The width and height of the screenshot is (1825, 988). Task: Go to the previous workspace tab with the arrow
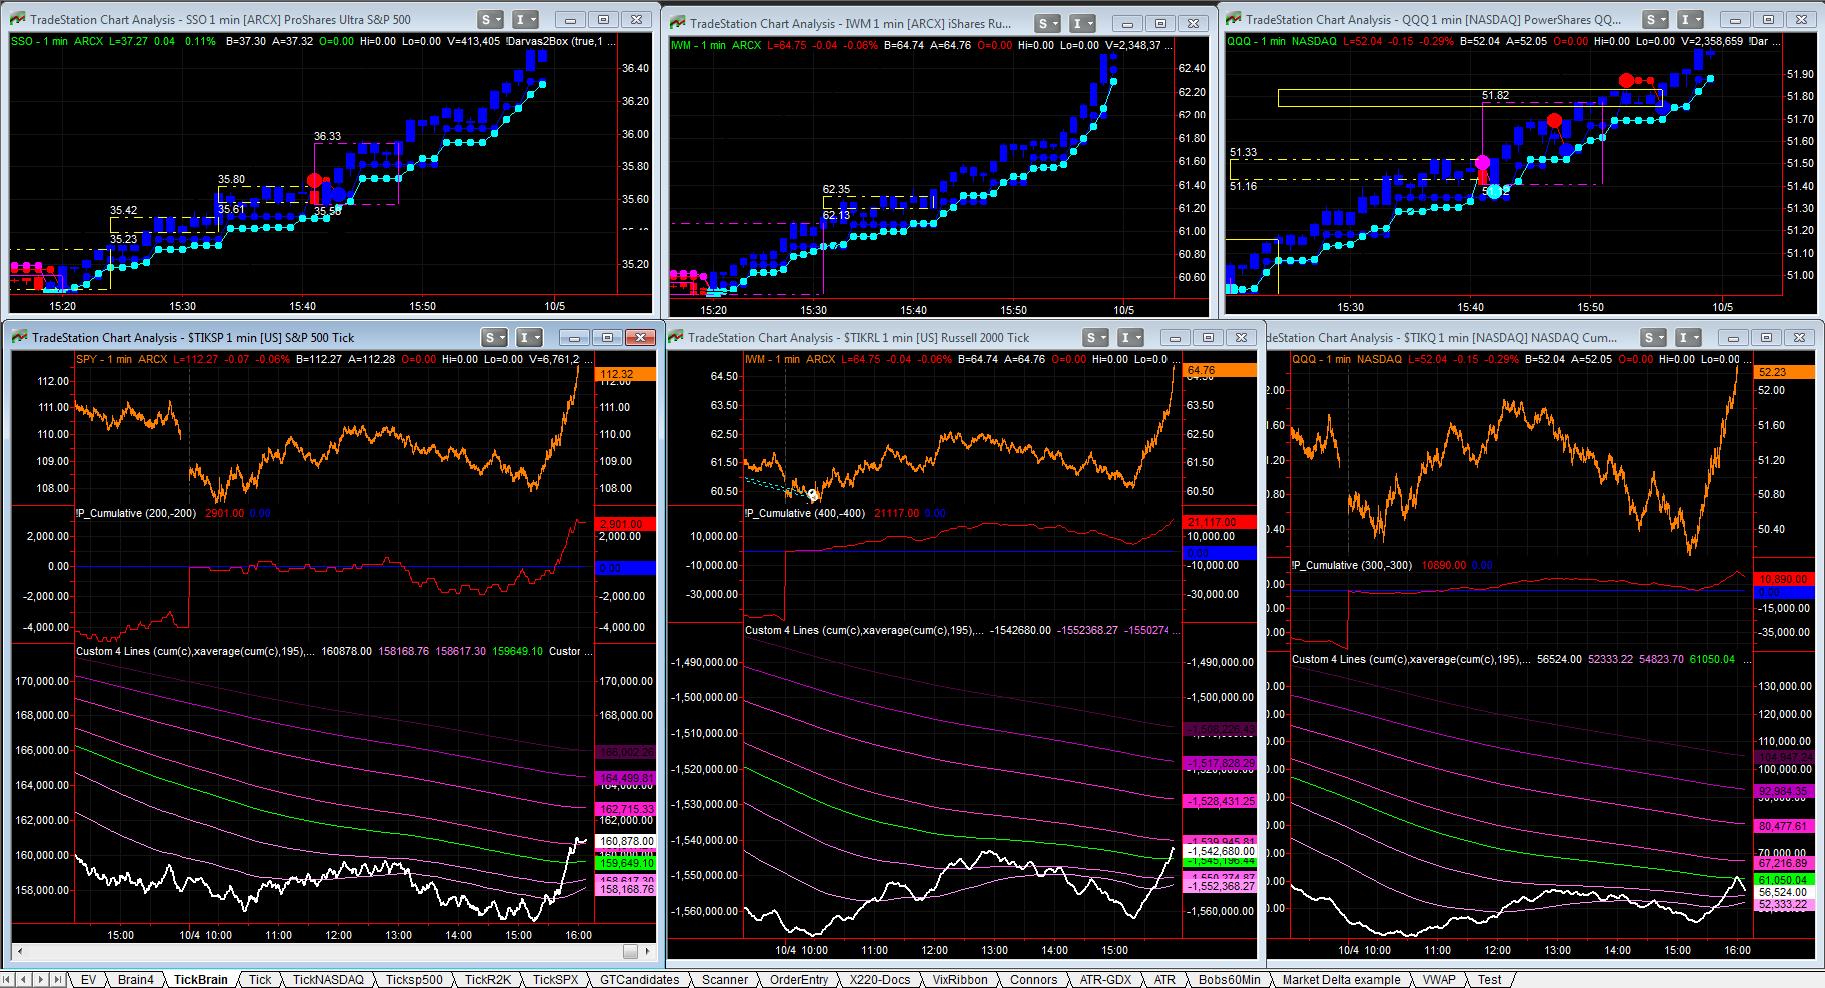pyautogui.click(x=24, y=980)
